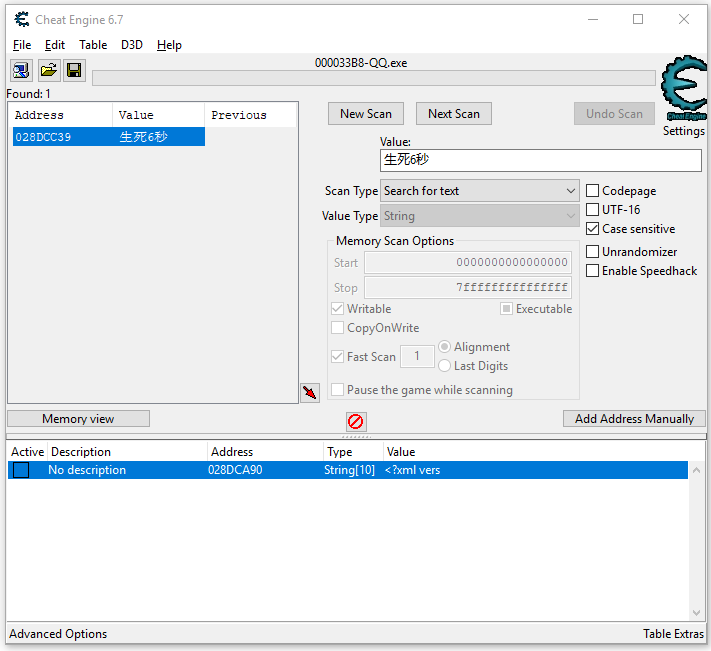
Task: Click the String[10] type cell
Action: 350,470
